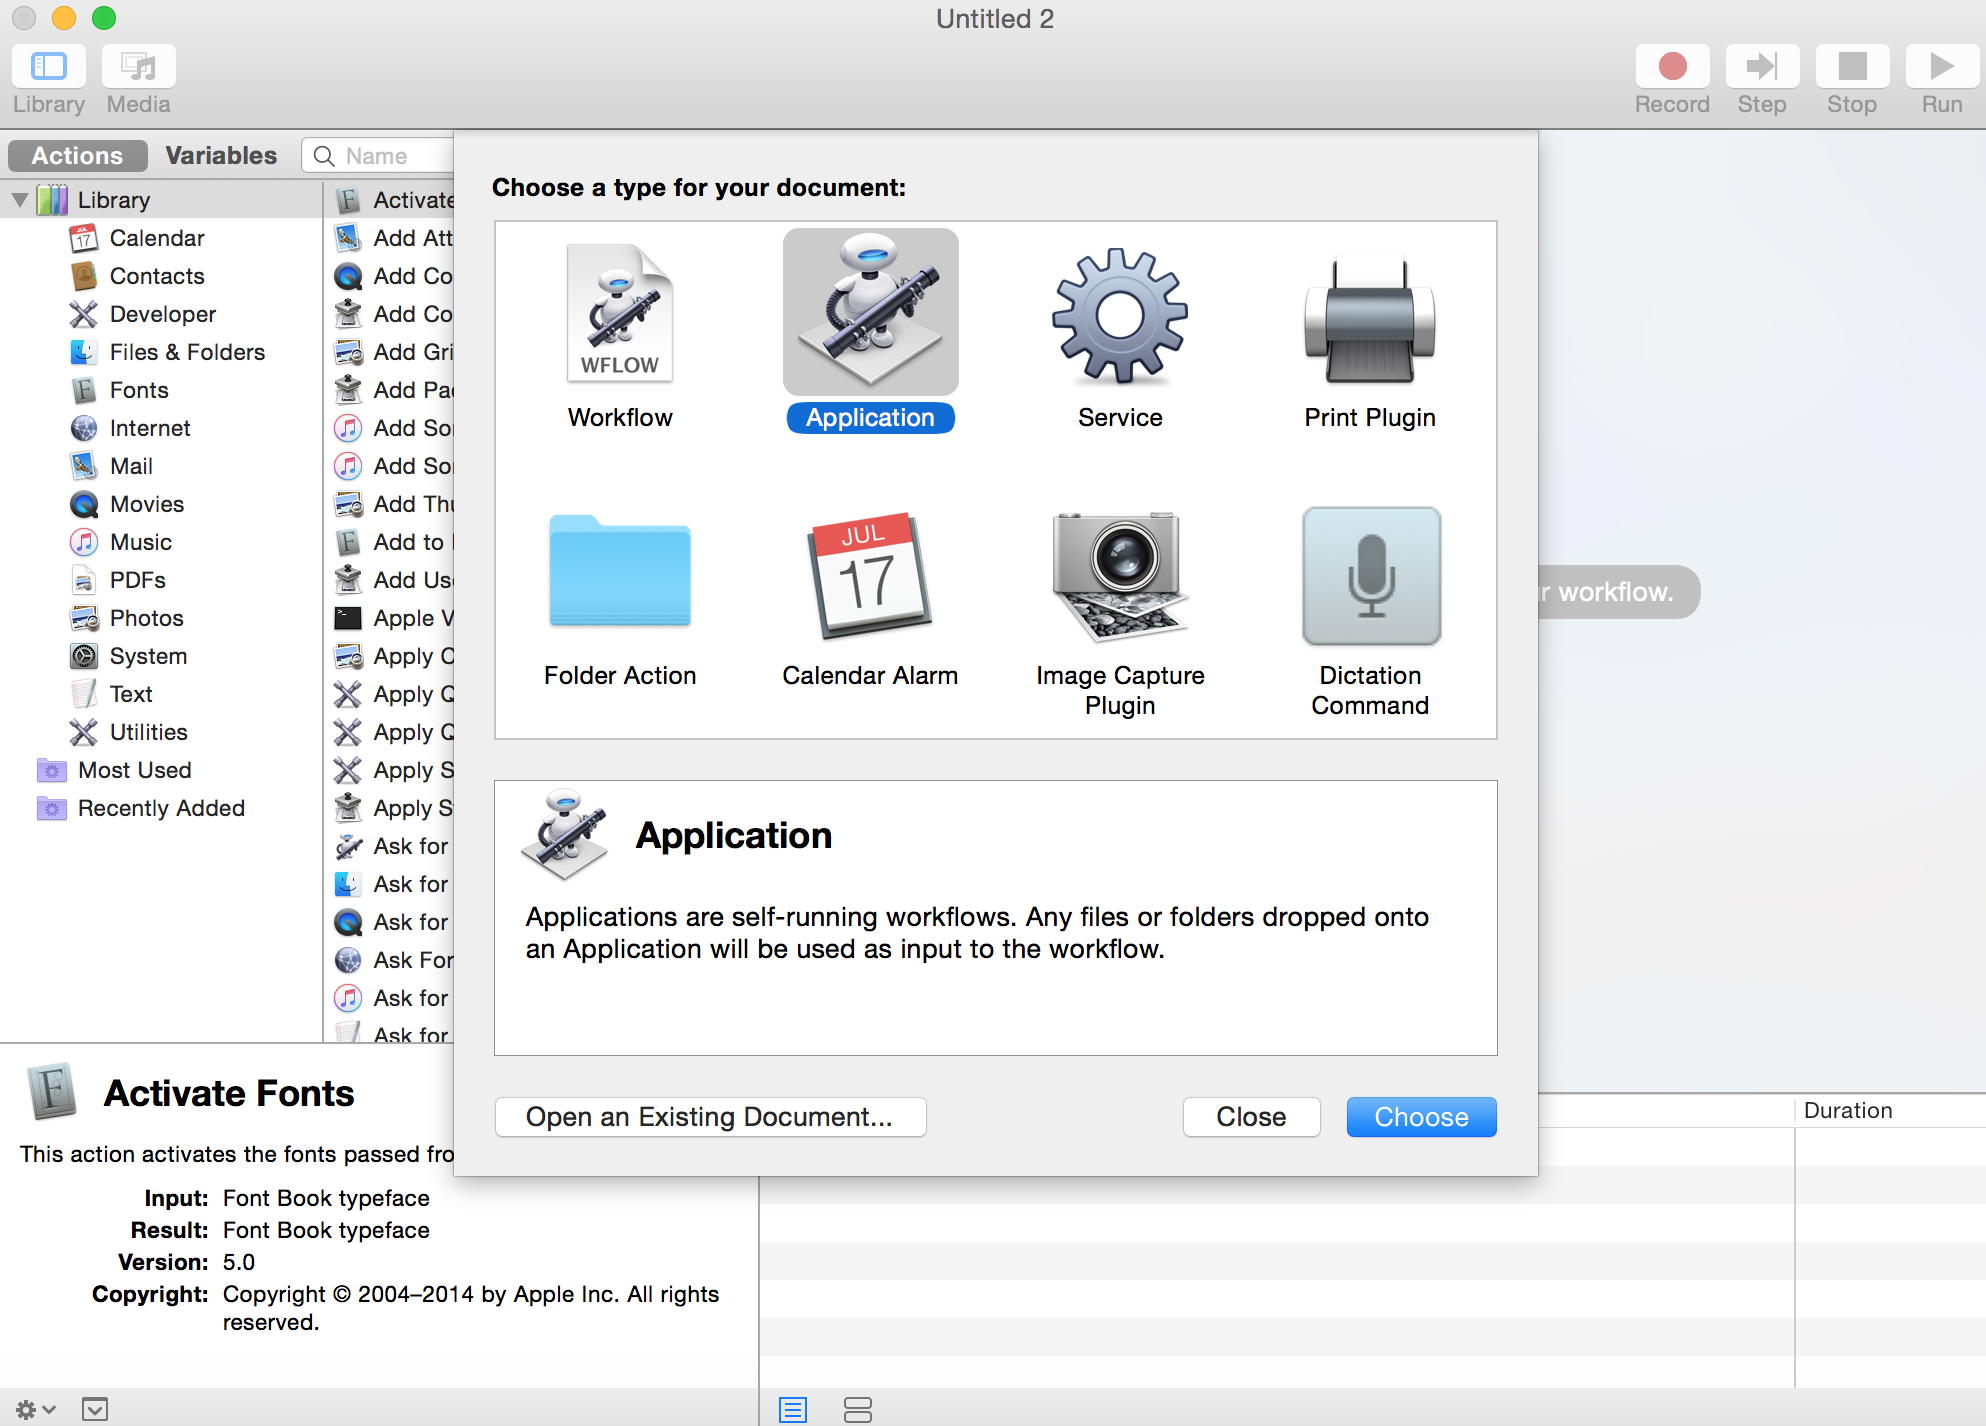Click the blue Choose button
The width and height of the screenshot is (1986, 1426).
pyautogui.click(x=1421, y=1117)
